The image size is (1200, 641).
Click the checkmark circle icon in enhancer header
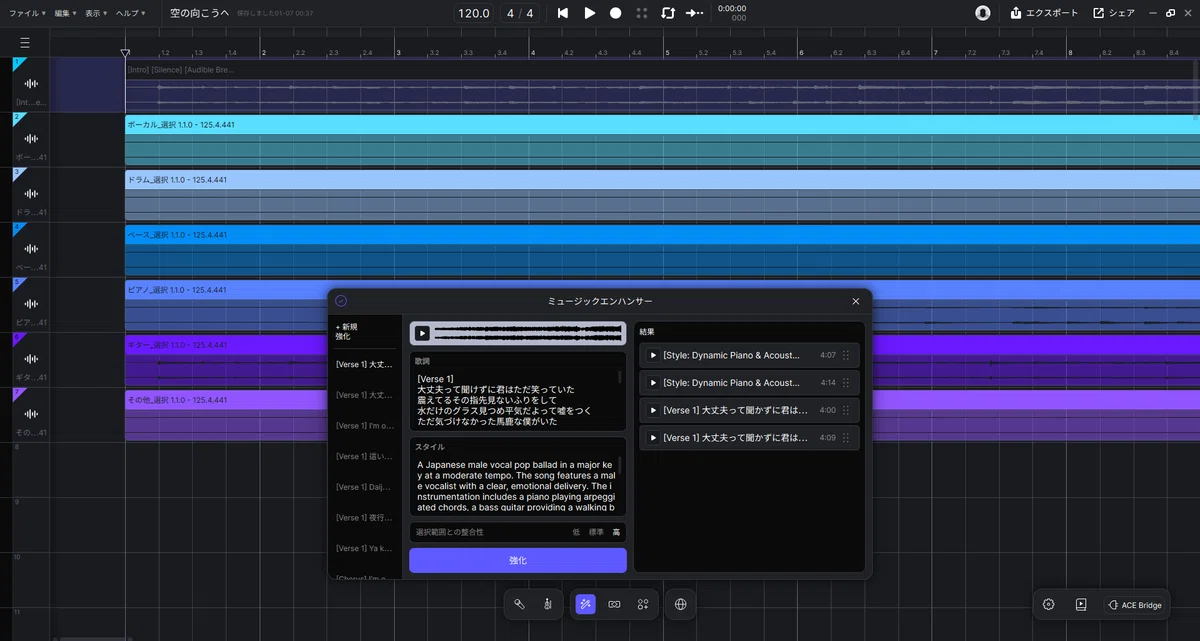[x=341, y=301]
